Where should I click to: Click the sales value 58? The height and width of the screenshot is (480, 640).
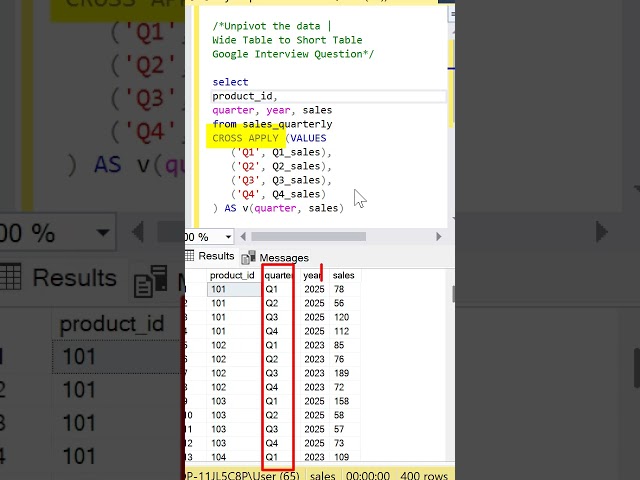(x=339, y=415)
